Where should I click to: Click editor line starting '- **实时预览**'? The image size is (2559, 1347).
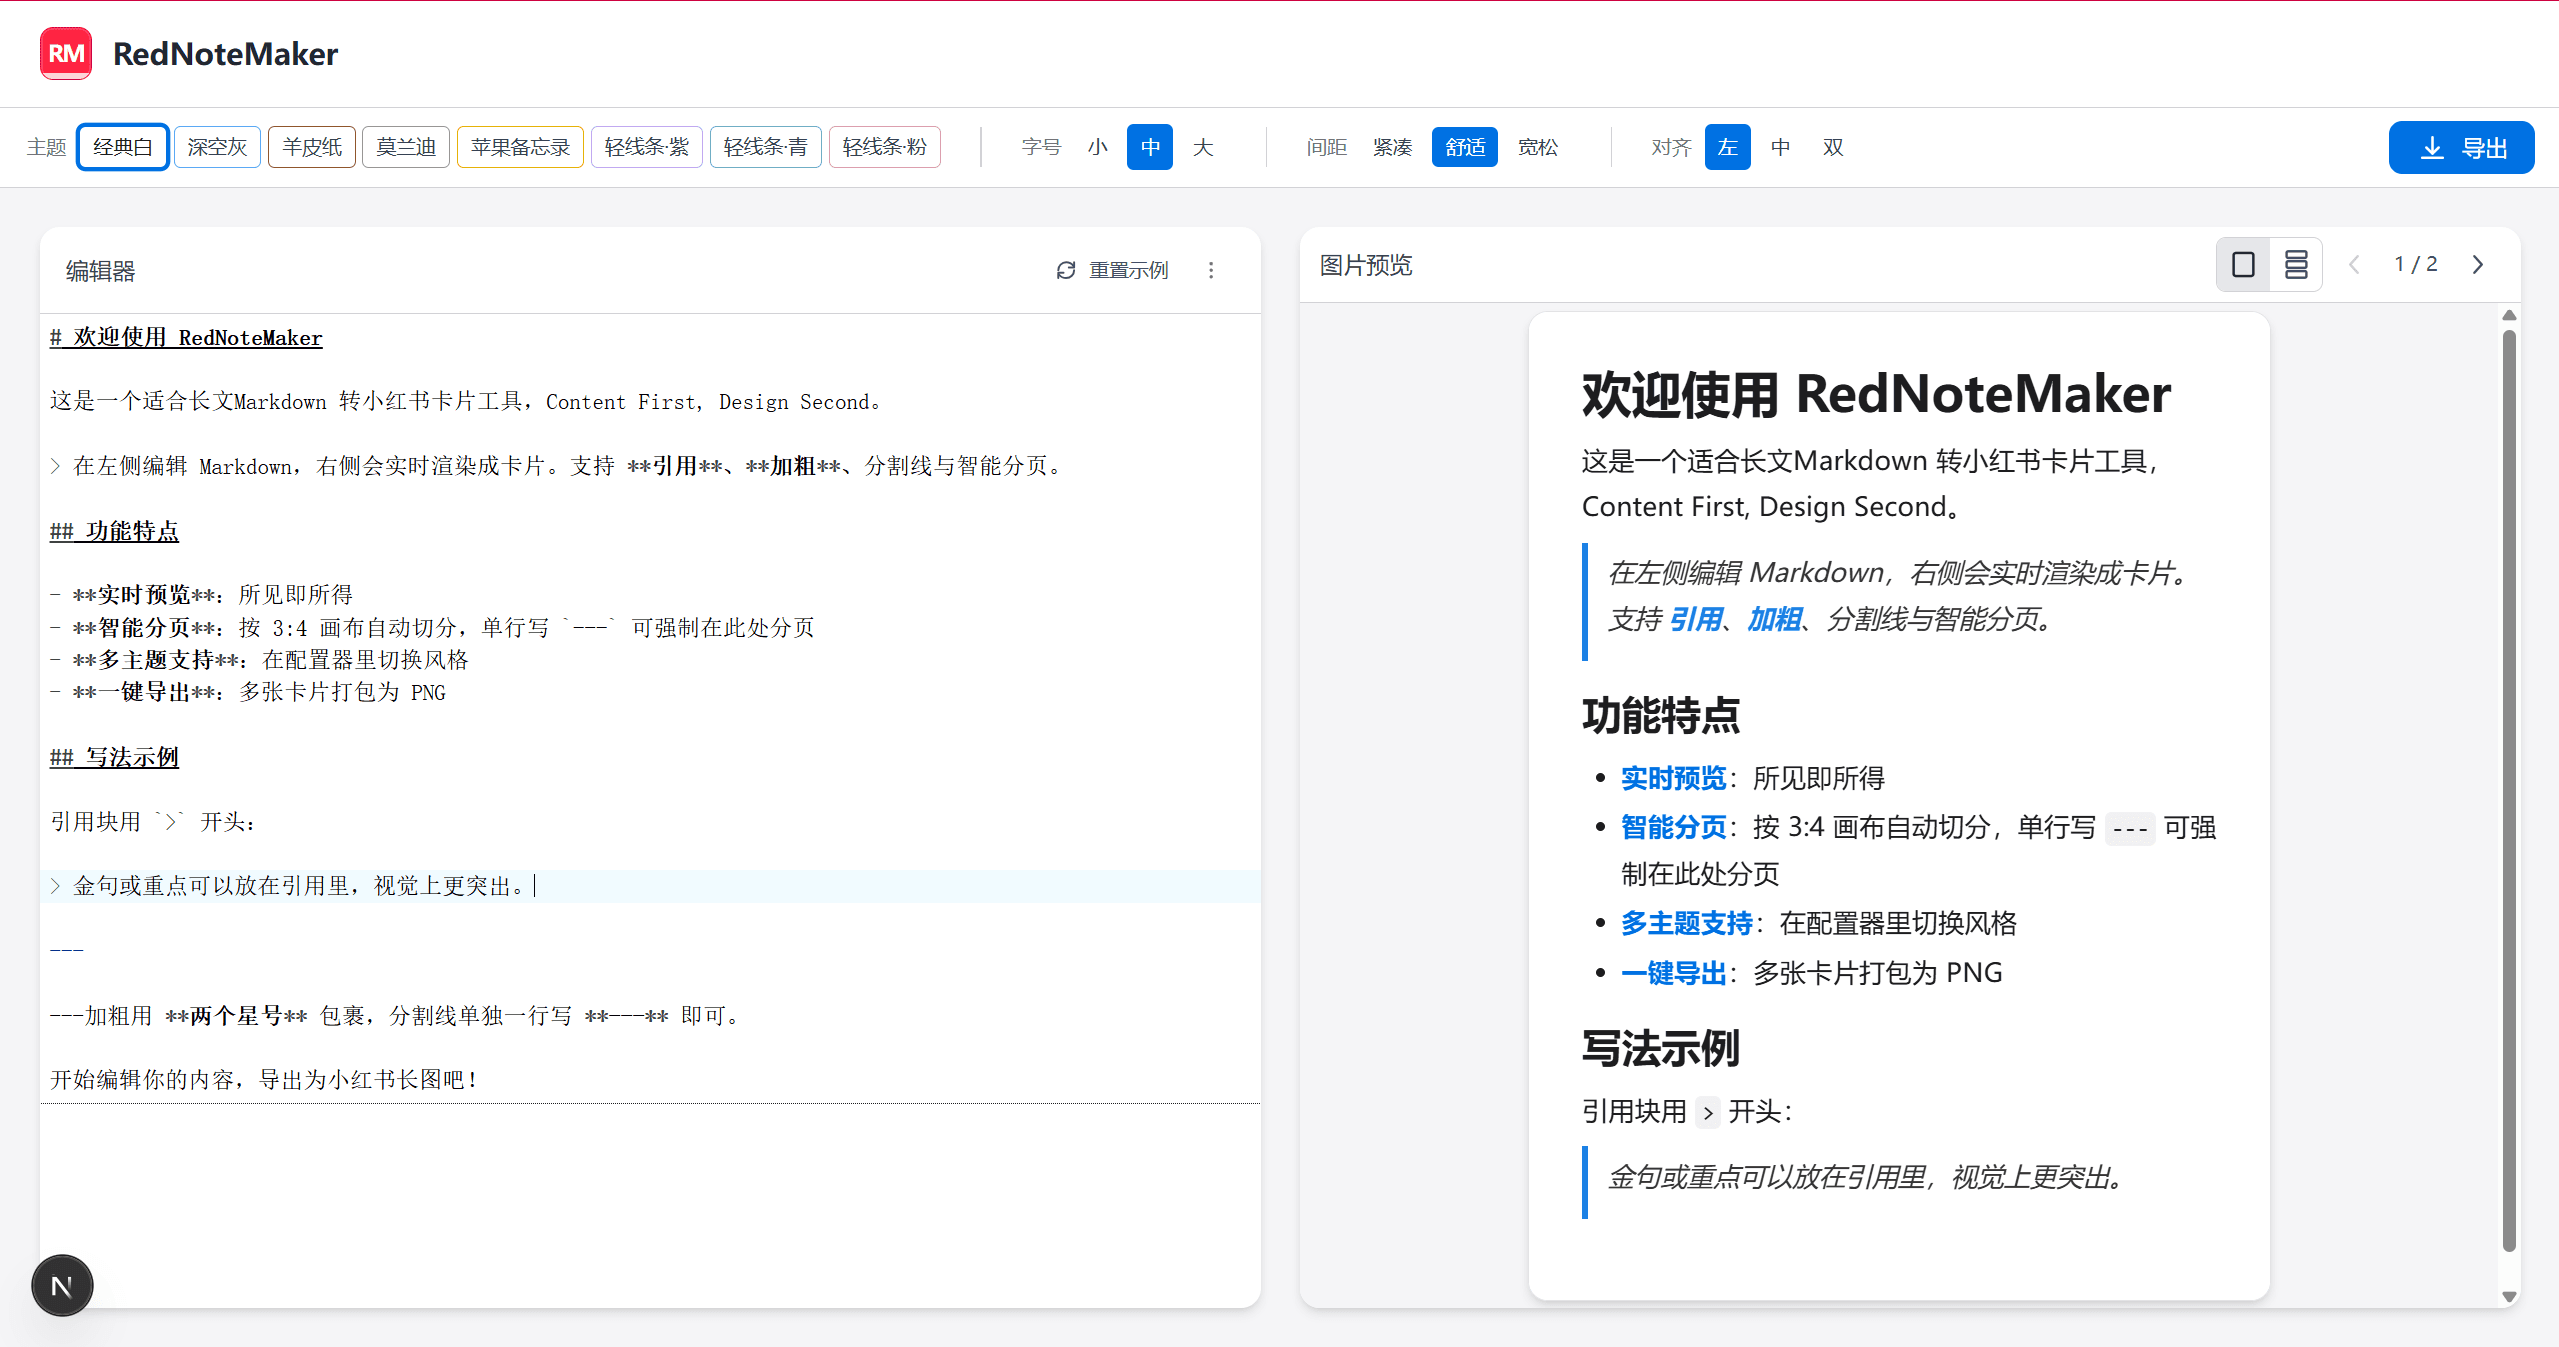201,595
